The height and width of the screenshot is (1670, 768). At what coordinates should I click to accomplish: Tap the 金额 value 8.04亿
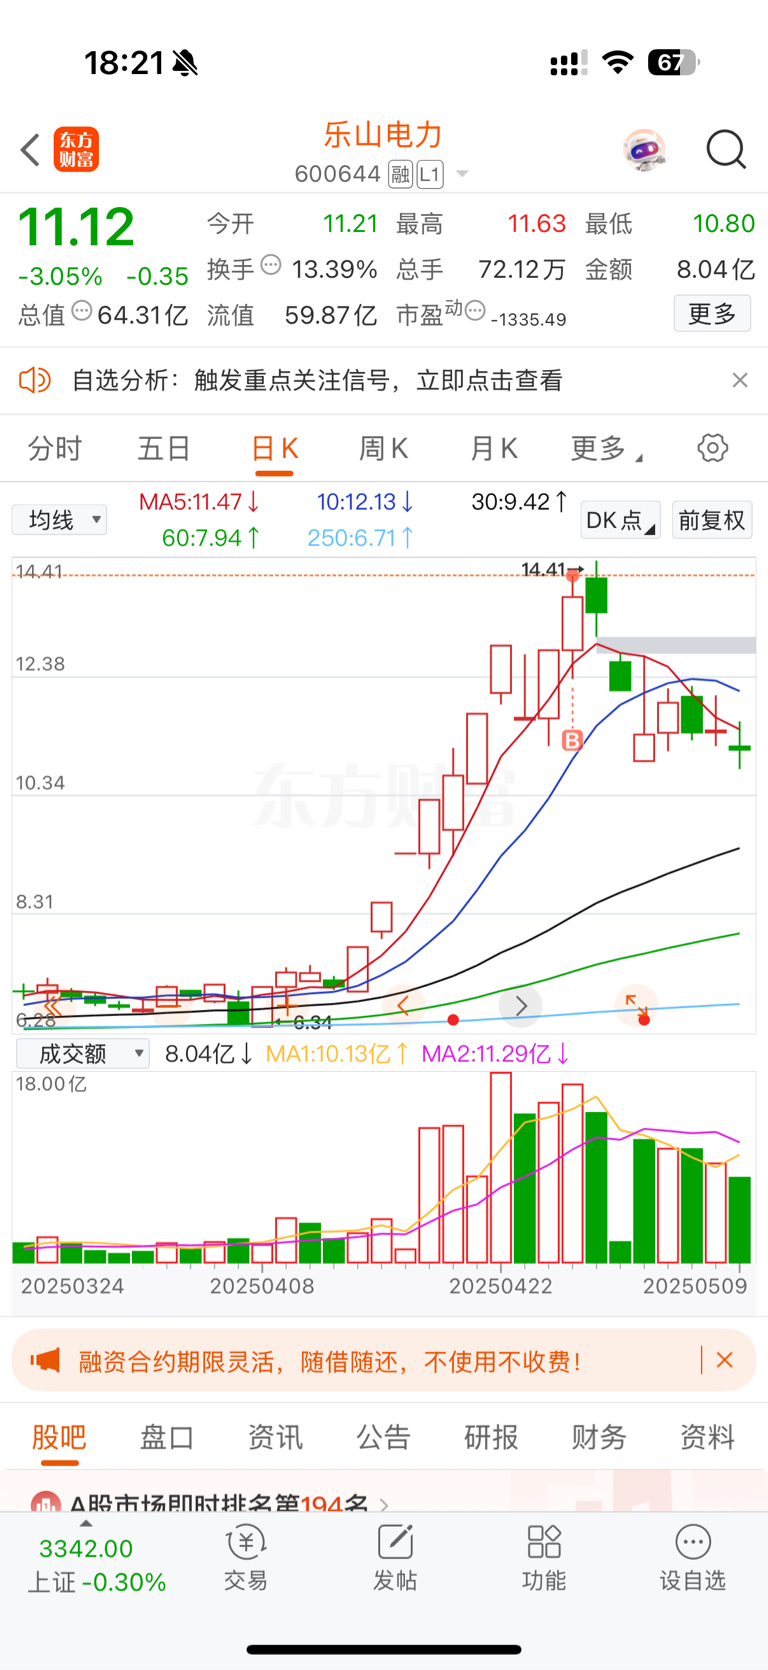[x=715, y=269]
